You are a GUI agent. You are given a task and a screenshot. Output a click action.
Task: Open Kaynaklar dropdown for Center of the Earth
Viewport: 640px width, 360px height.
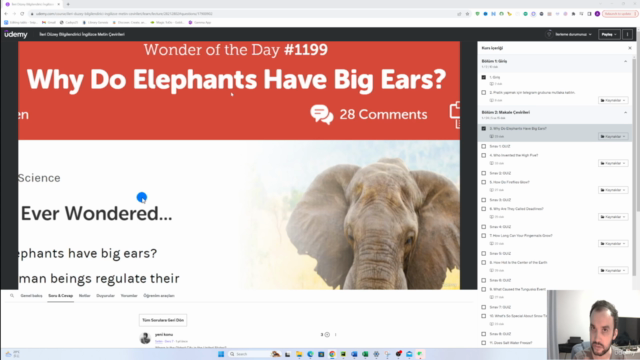[x=613, y=271]
